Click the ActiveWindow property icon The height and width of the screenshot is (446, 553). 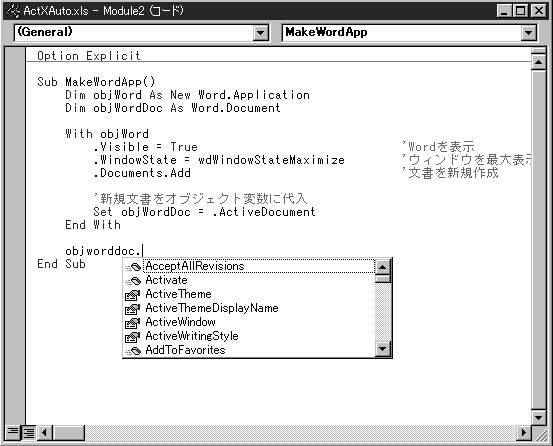[x=133, y=323]
